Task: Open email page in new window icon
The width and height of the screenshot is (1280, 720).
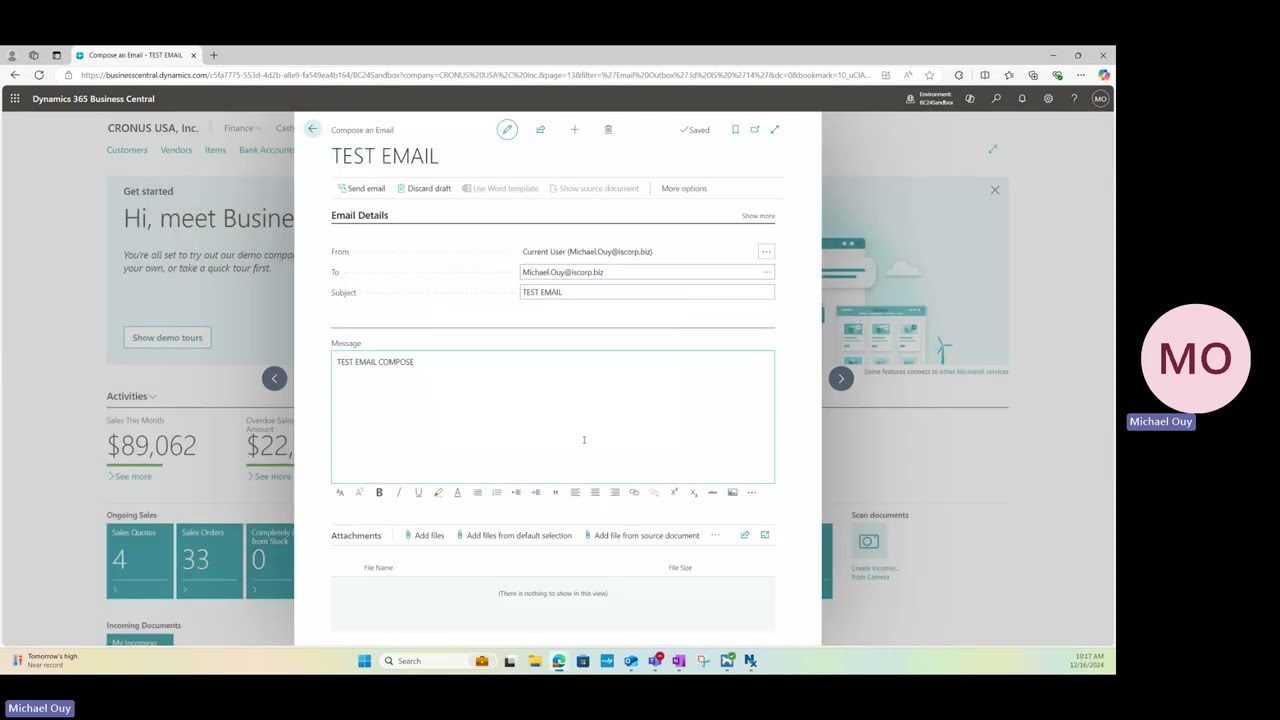Action: (x=755, y=129)
